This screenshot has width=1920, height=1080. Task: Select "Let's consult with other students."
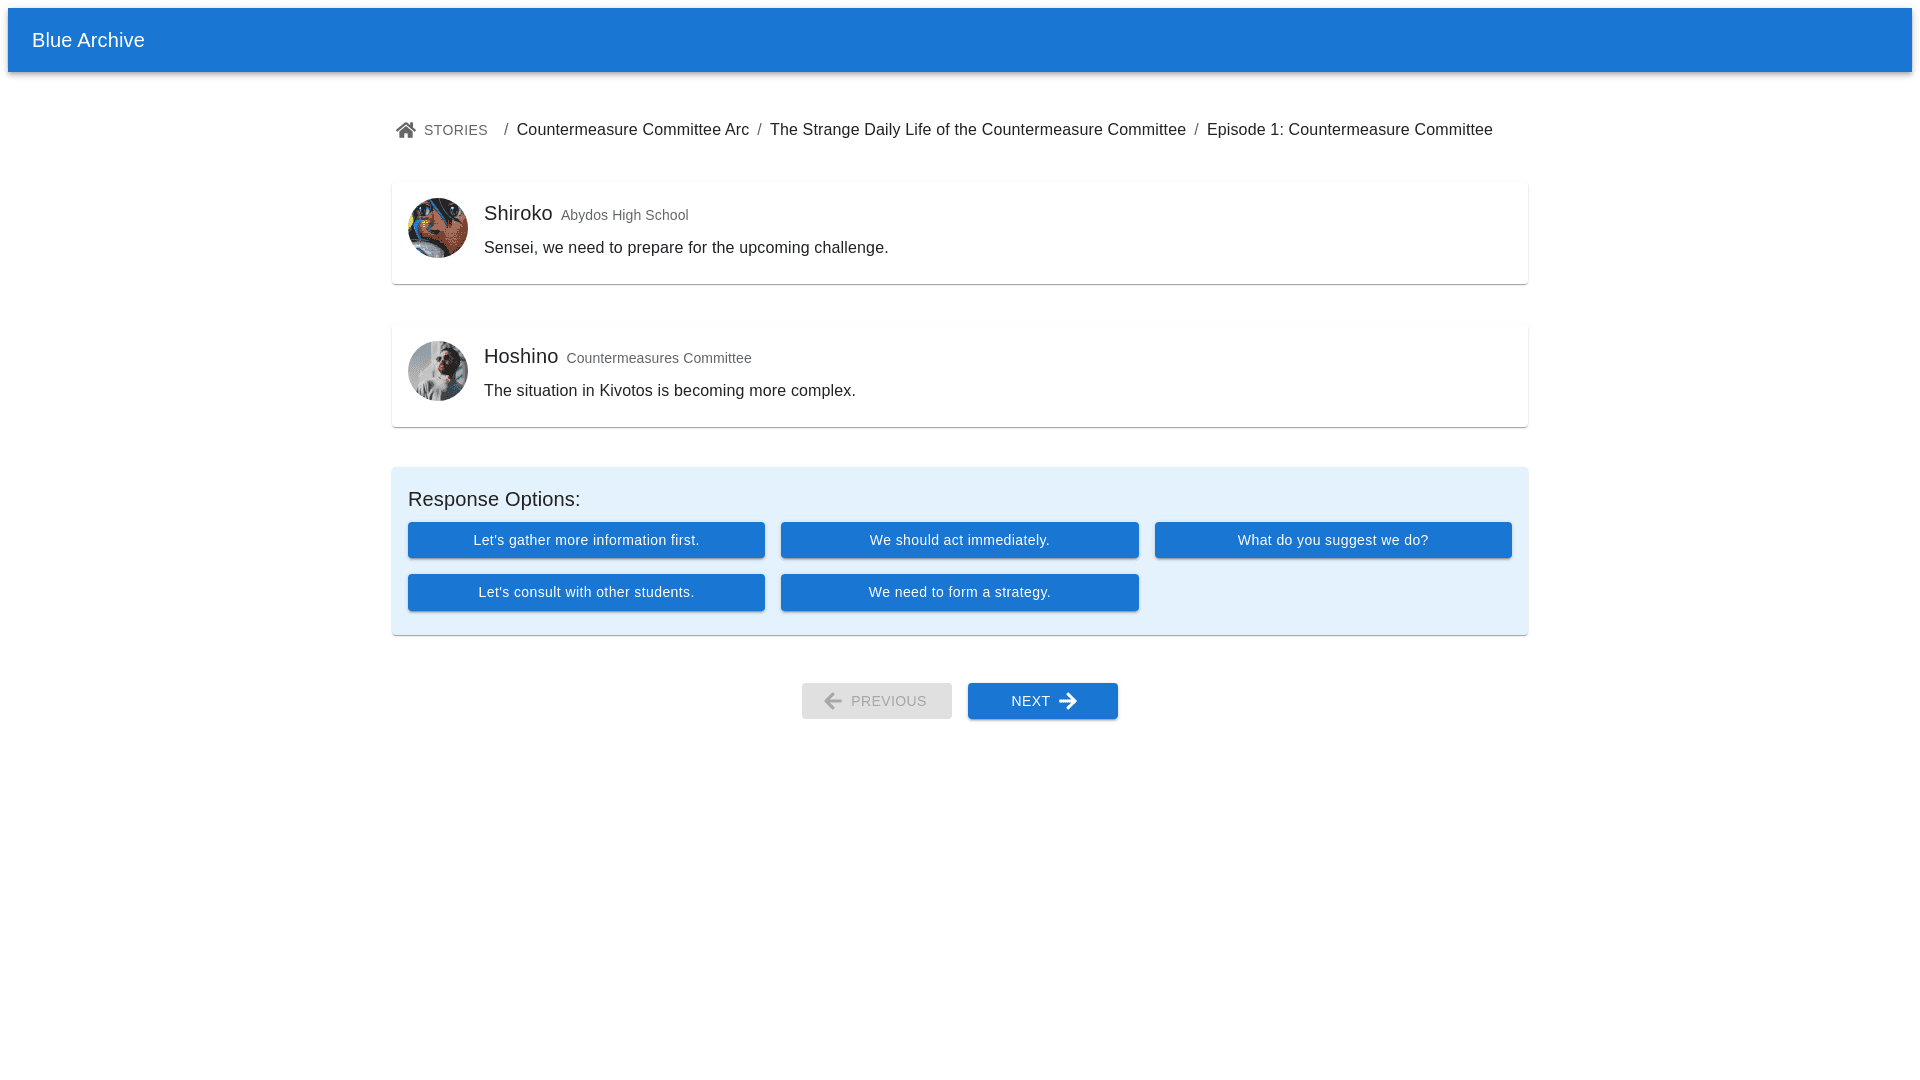coord(586,592)
